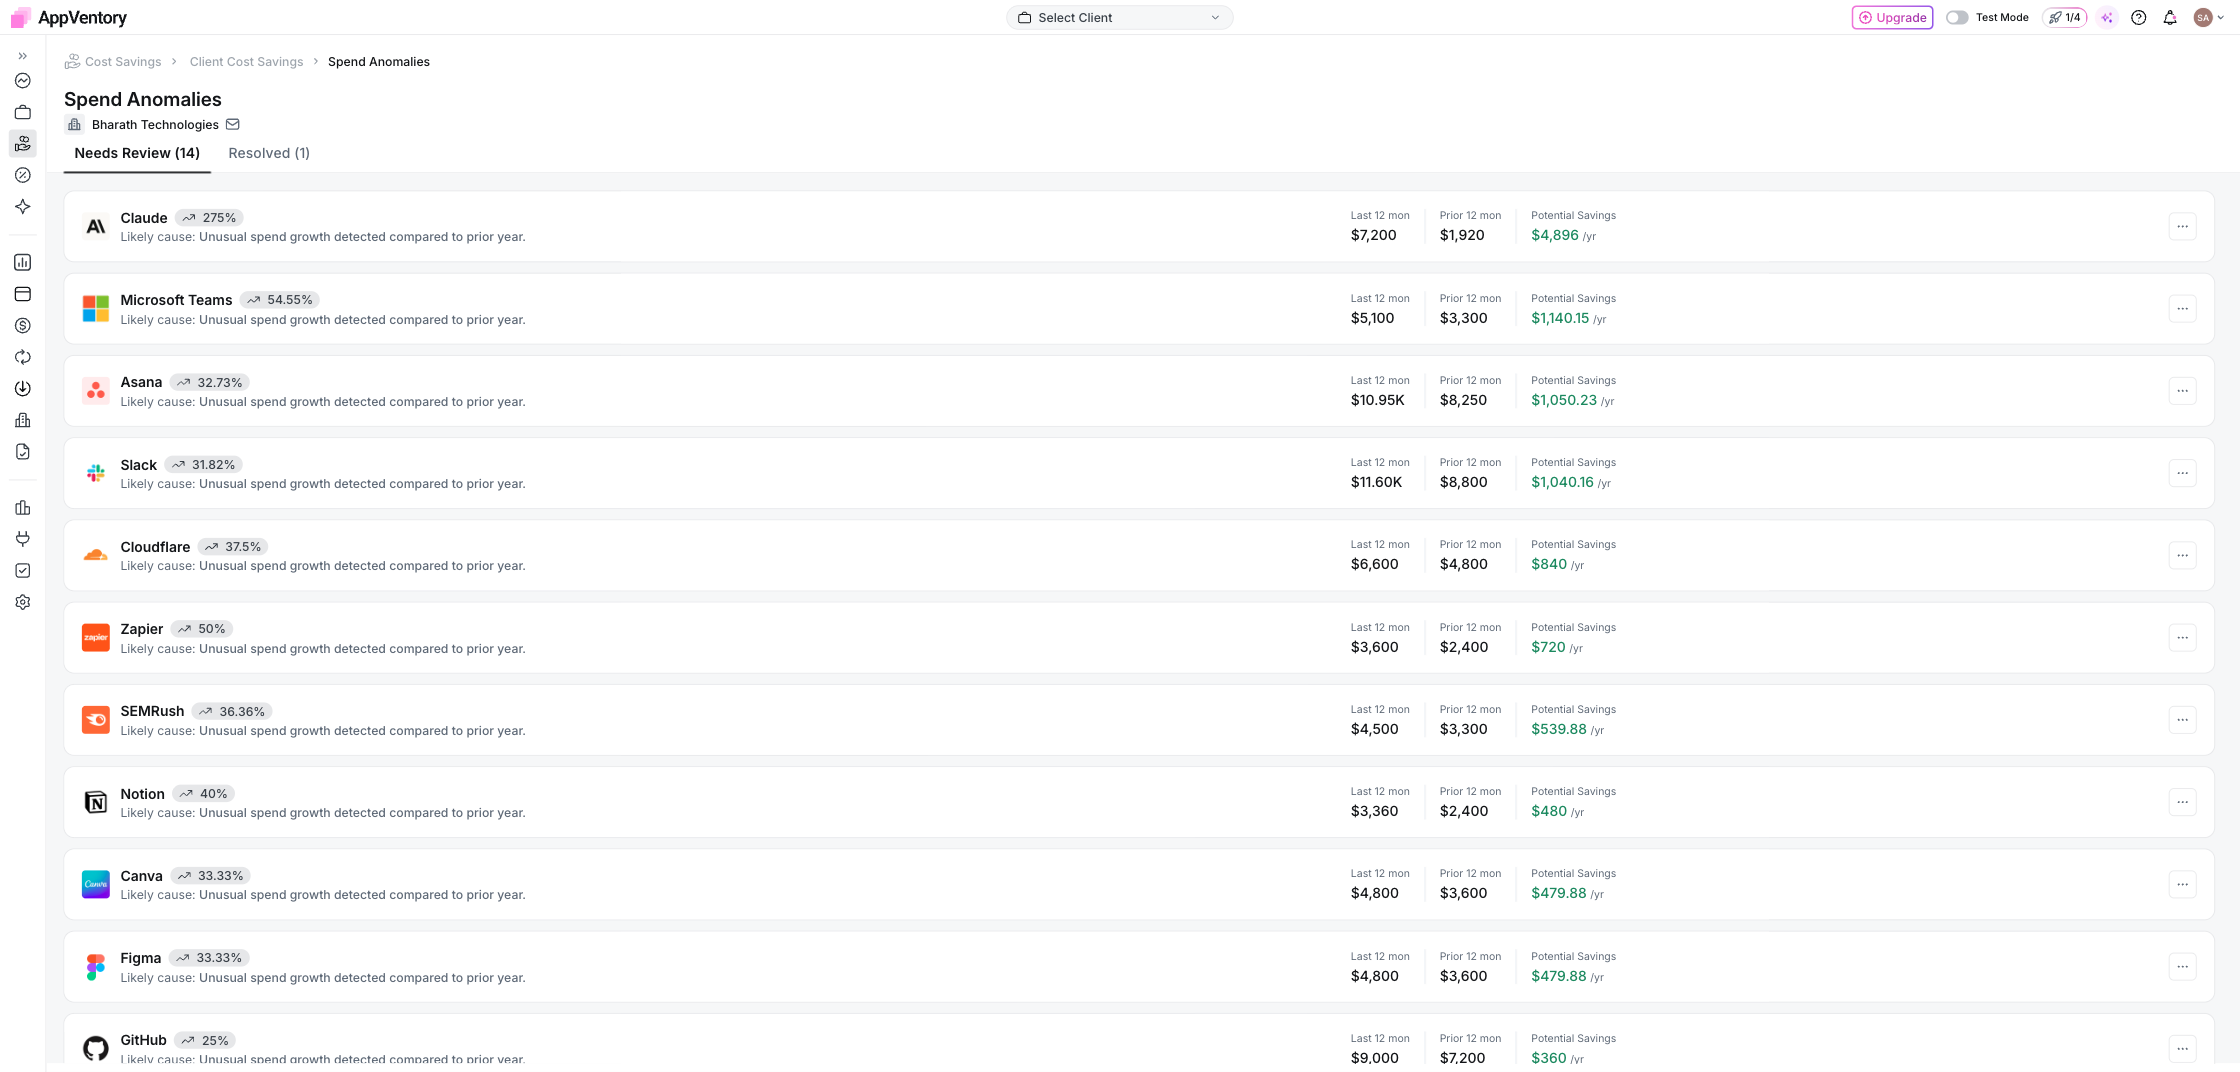
Task: Open the three-dot menu for SEMRush
Action: [x=2183, y=720]
